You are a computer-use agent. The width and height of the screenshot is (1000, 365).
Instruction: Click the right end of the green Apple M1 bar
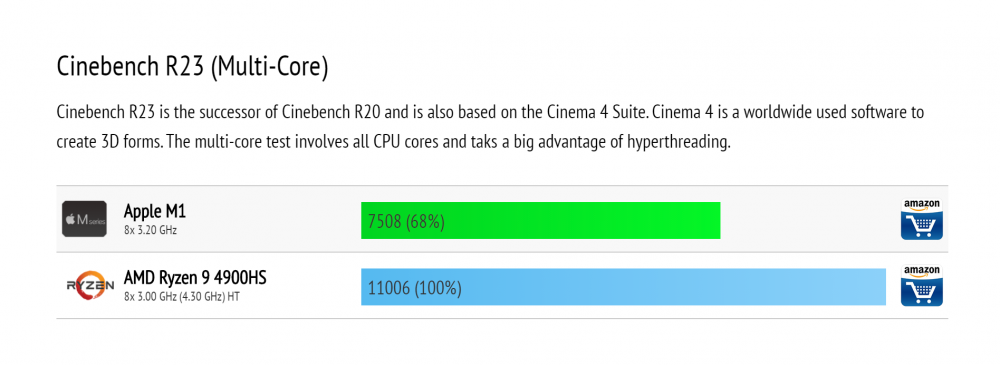pos(716,221)
